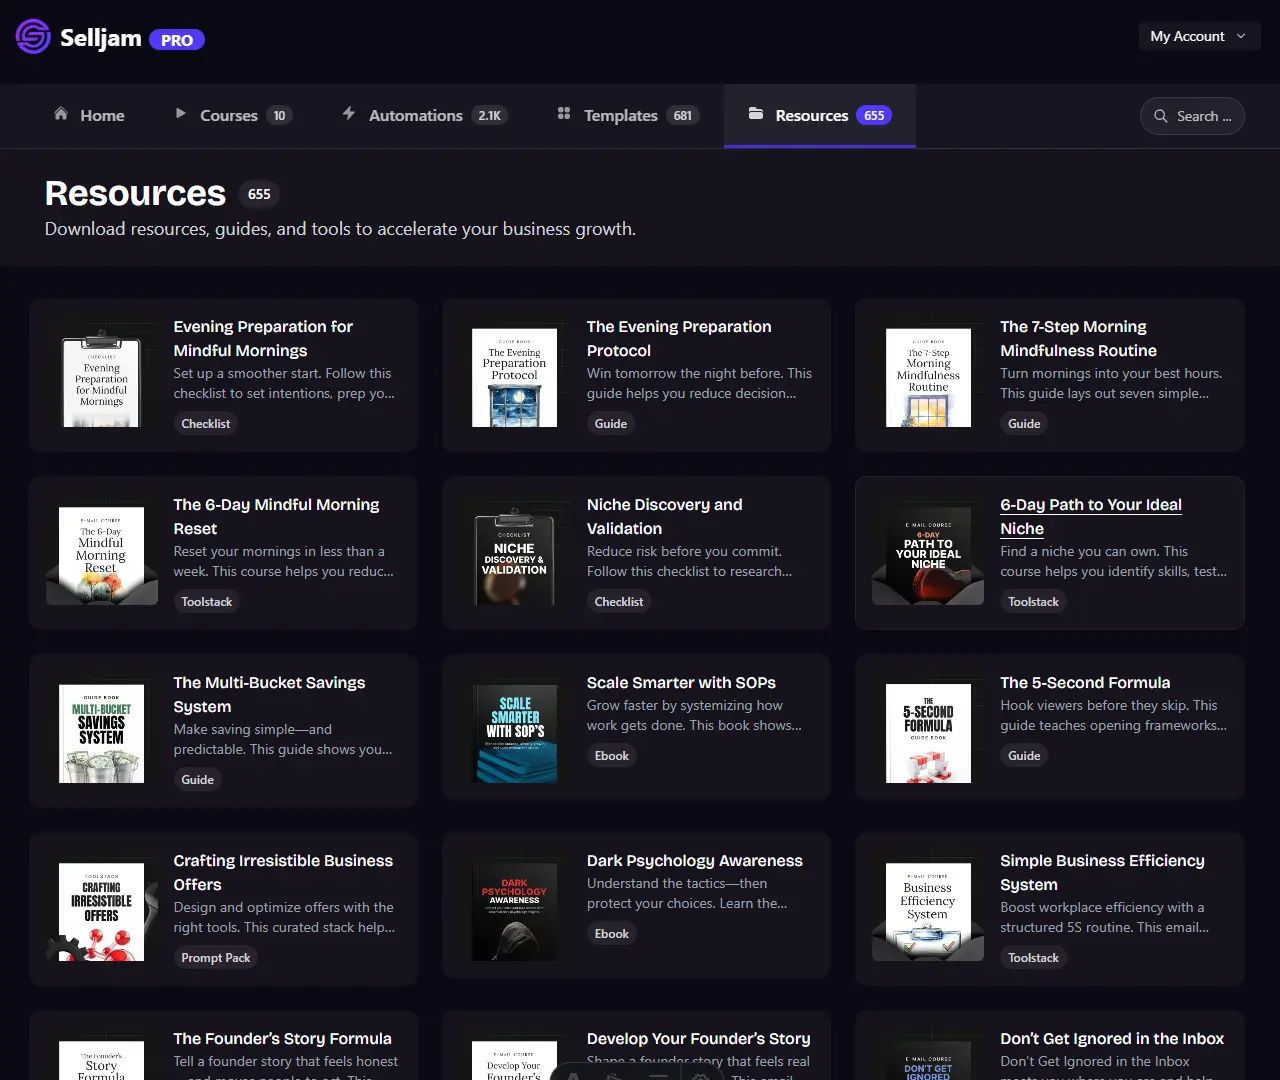Open Scale Smarter with SOPs resource
The height and width of the screenshot is (1080, 1280).
(681, 683)
